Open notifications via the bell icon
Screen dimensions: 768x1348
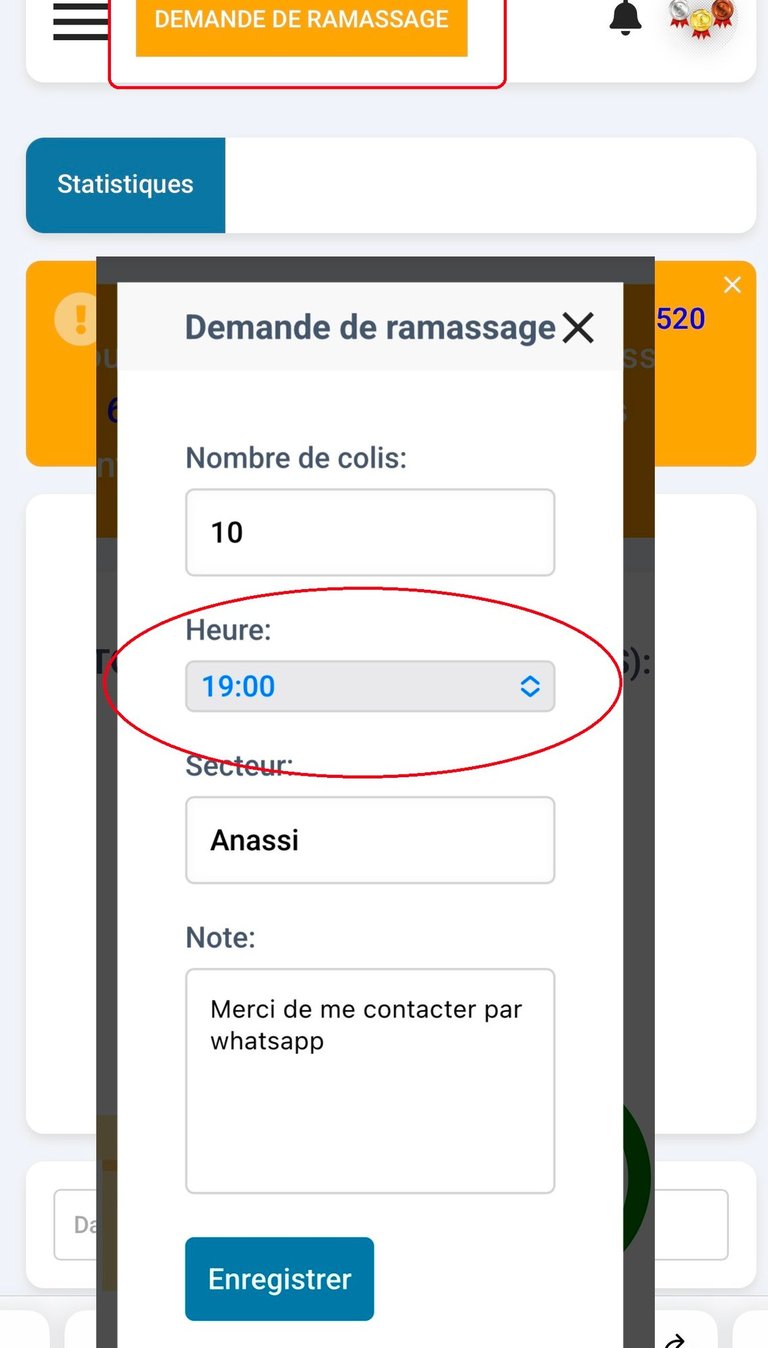626,17
